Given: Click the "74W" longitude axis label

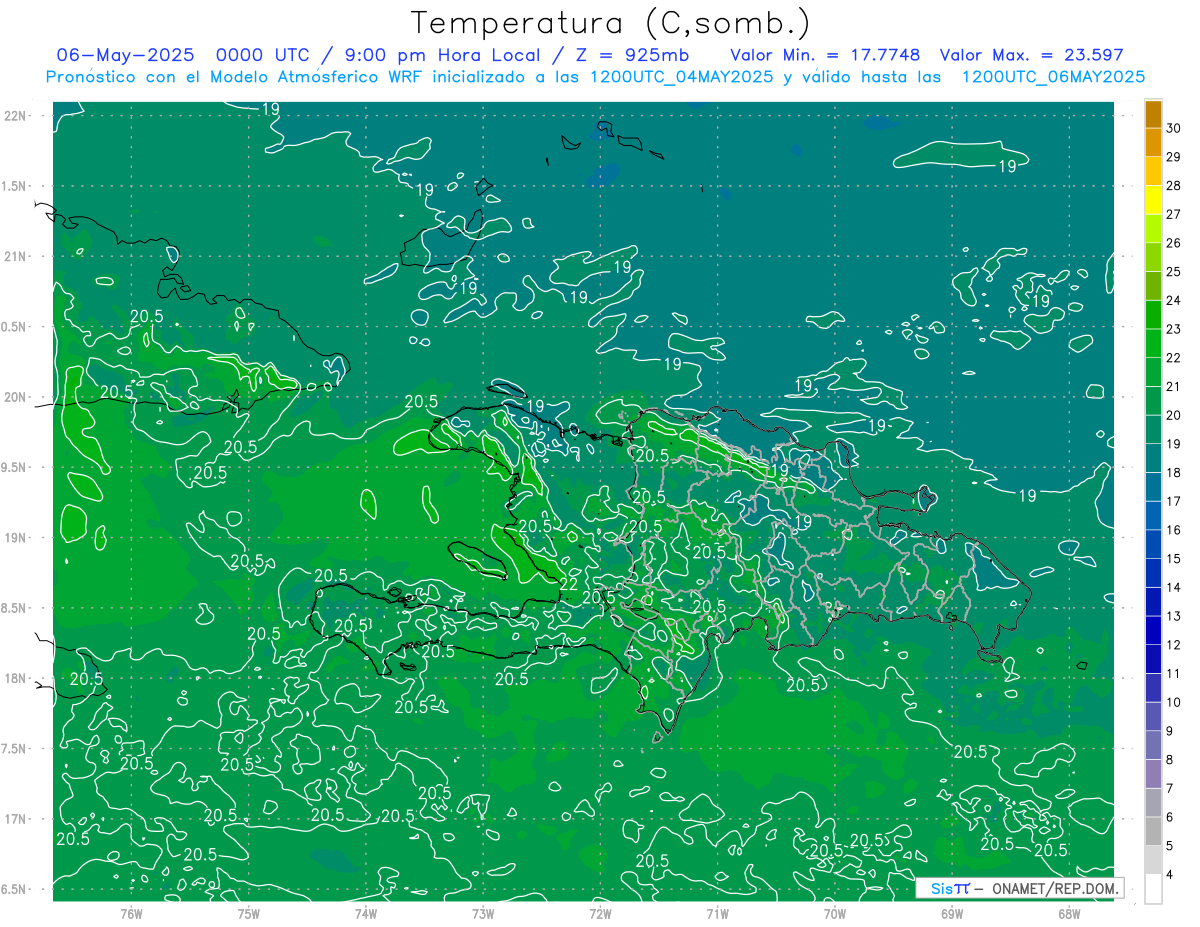Looking at the screenshot, I should coord(365,913).
